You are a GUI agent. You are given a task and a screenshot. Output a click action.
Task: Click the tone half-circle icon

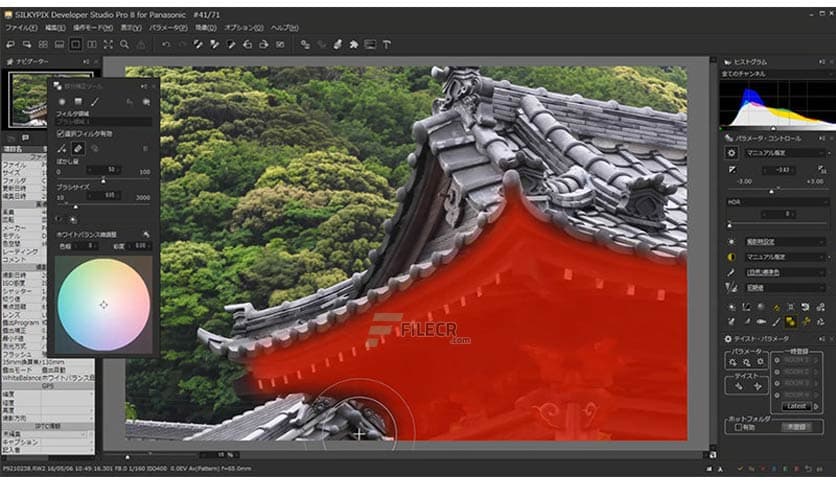point(732,257)
